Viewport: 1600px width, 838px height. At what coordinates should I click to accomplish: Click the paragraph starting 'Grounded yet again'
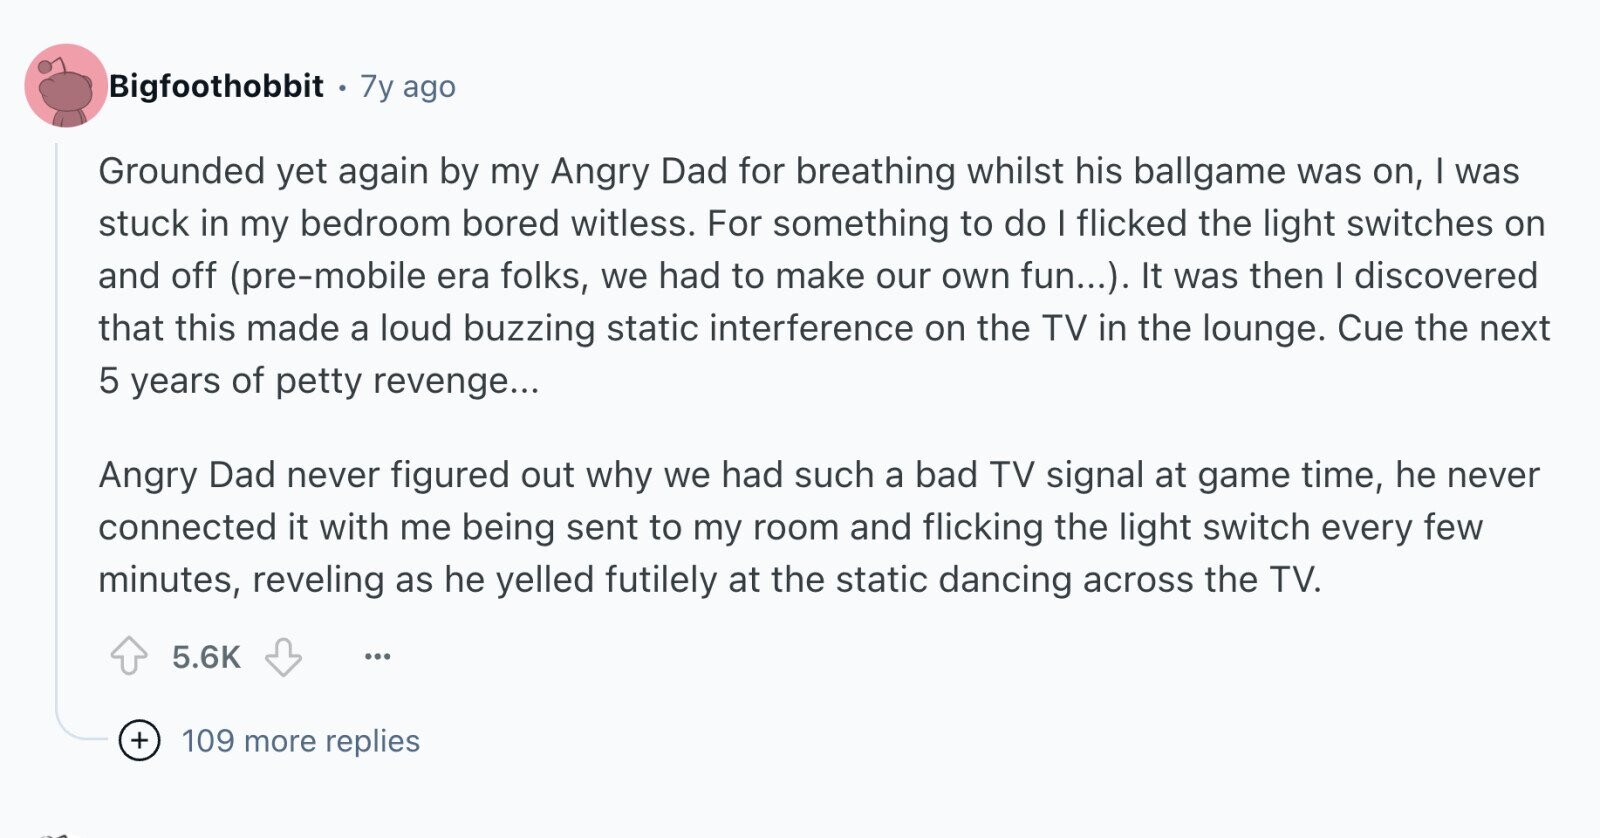824,276
